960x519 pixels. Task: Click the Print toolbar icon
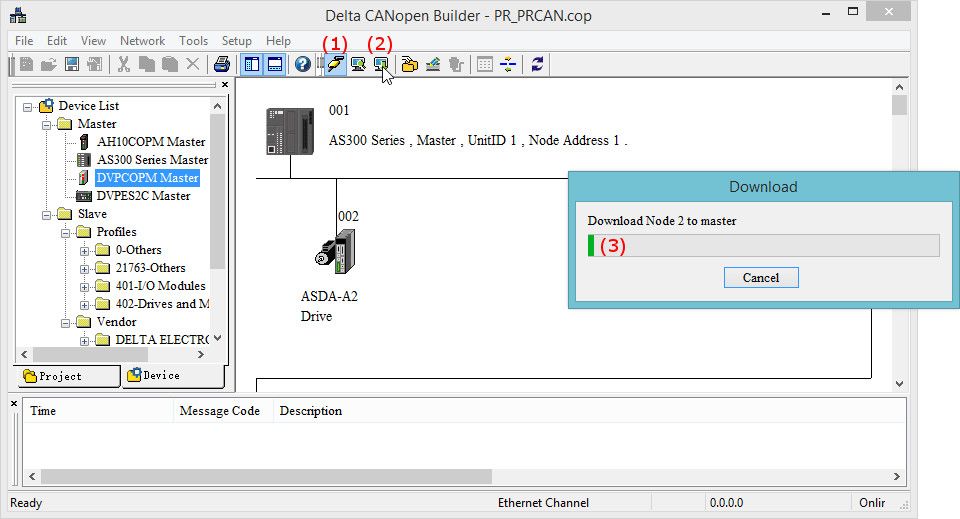pos(221,64)
